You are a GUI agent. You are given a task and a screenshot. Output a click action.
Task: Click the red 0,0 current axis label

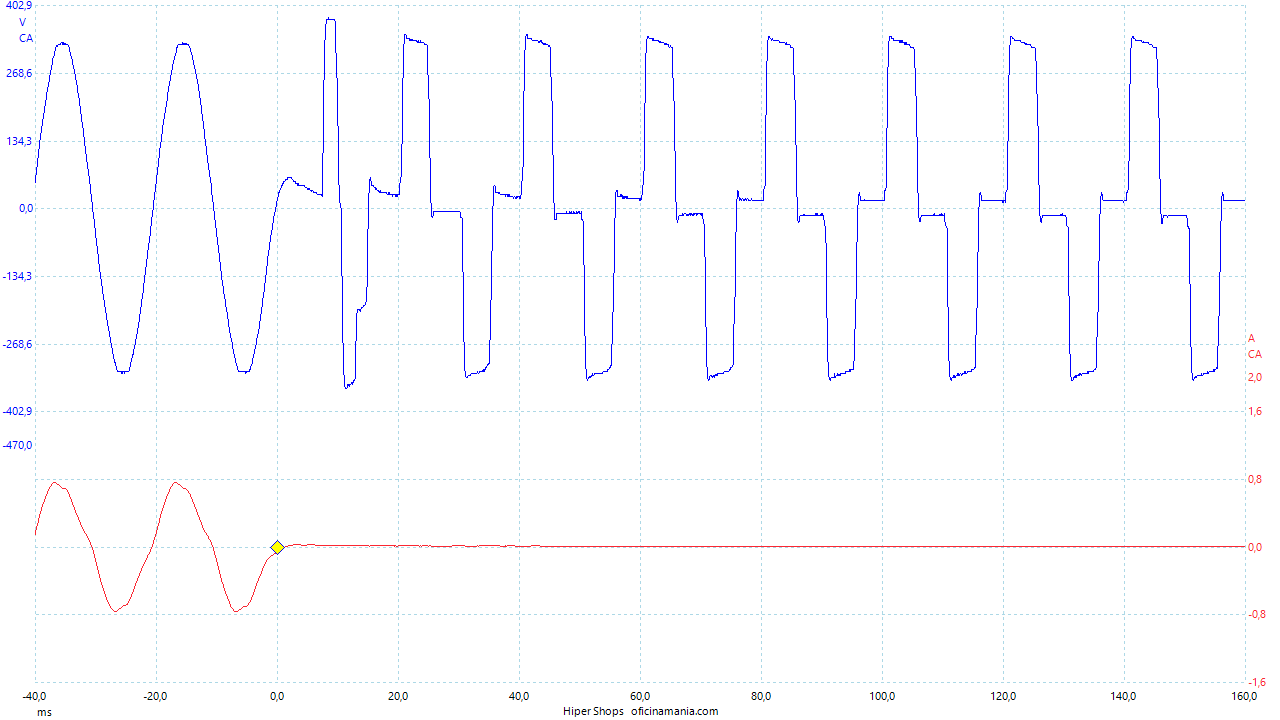(x=1255, y=547)
